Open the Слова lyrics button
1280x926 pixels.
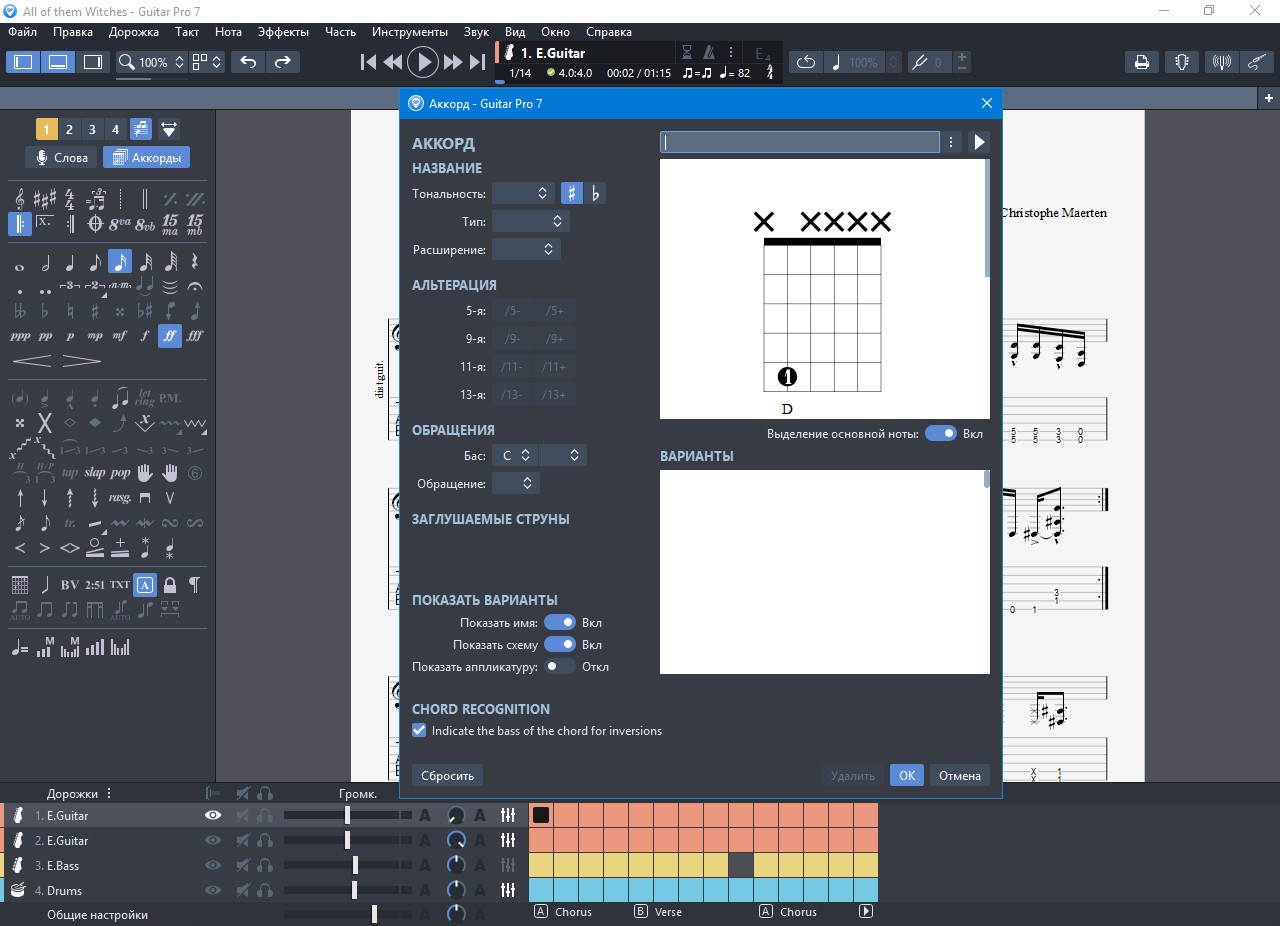click(61, 158)
